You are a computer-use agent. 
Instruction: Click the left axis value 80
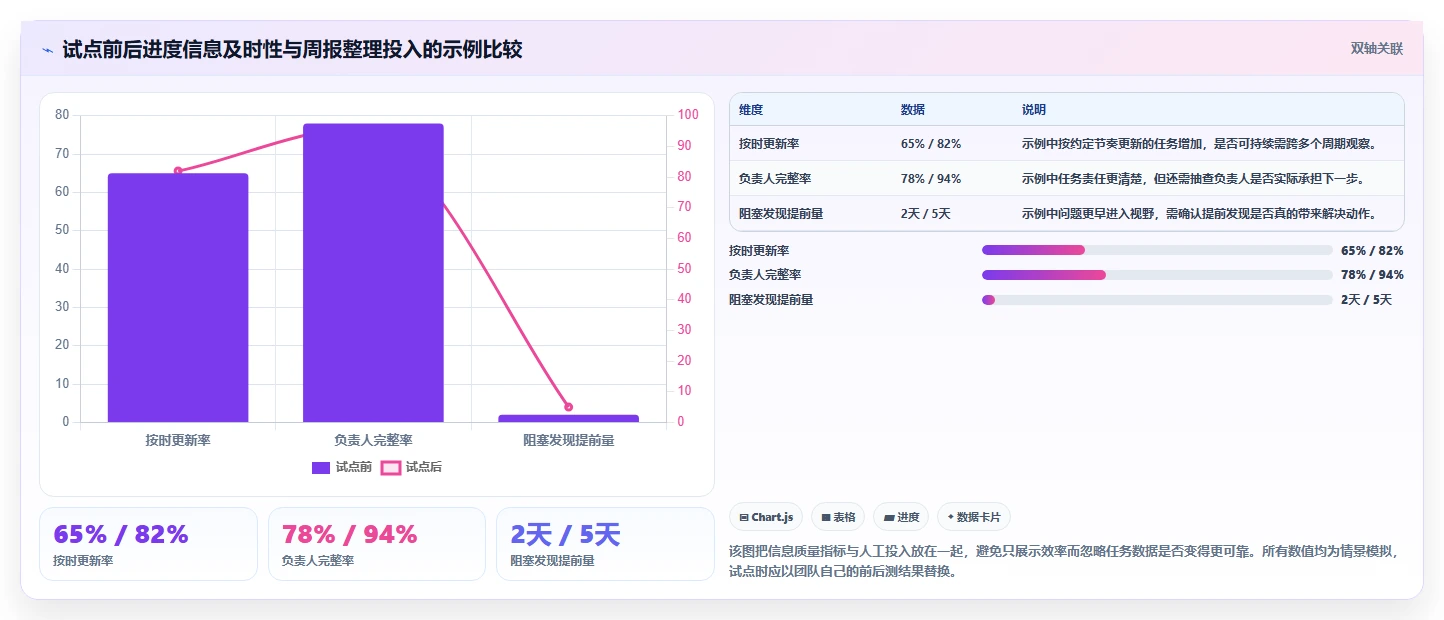pyautogui.click(x=62, y=115)
